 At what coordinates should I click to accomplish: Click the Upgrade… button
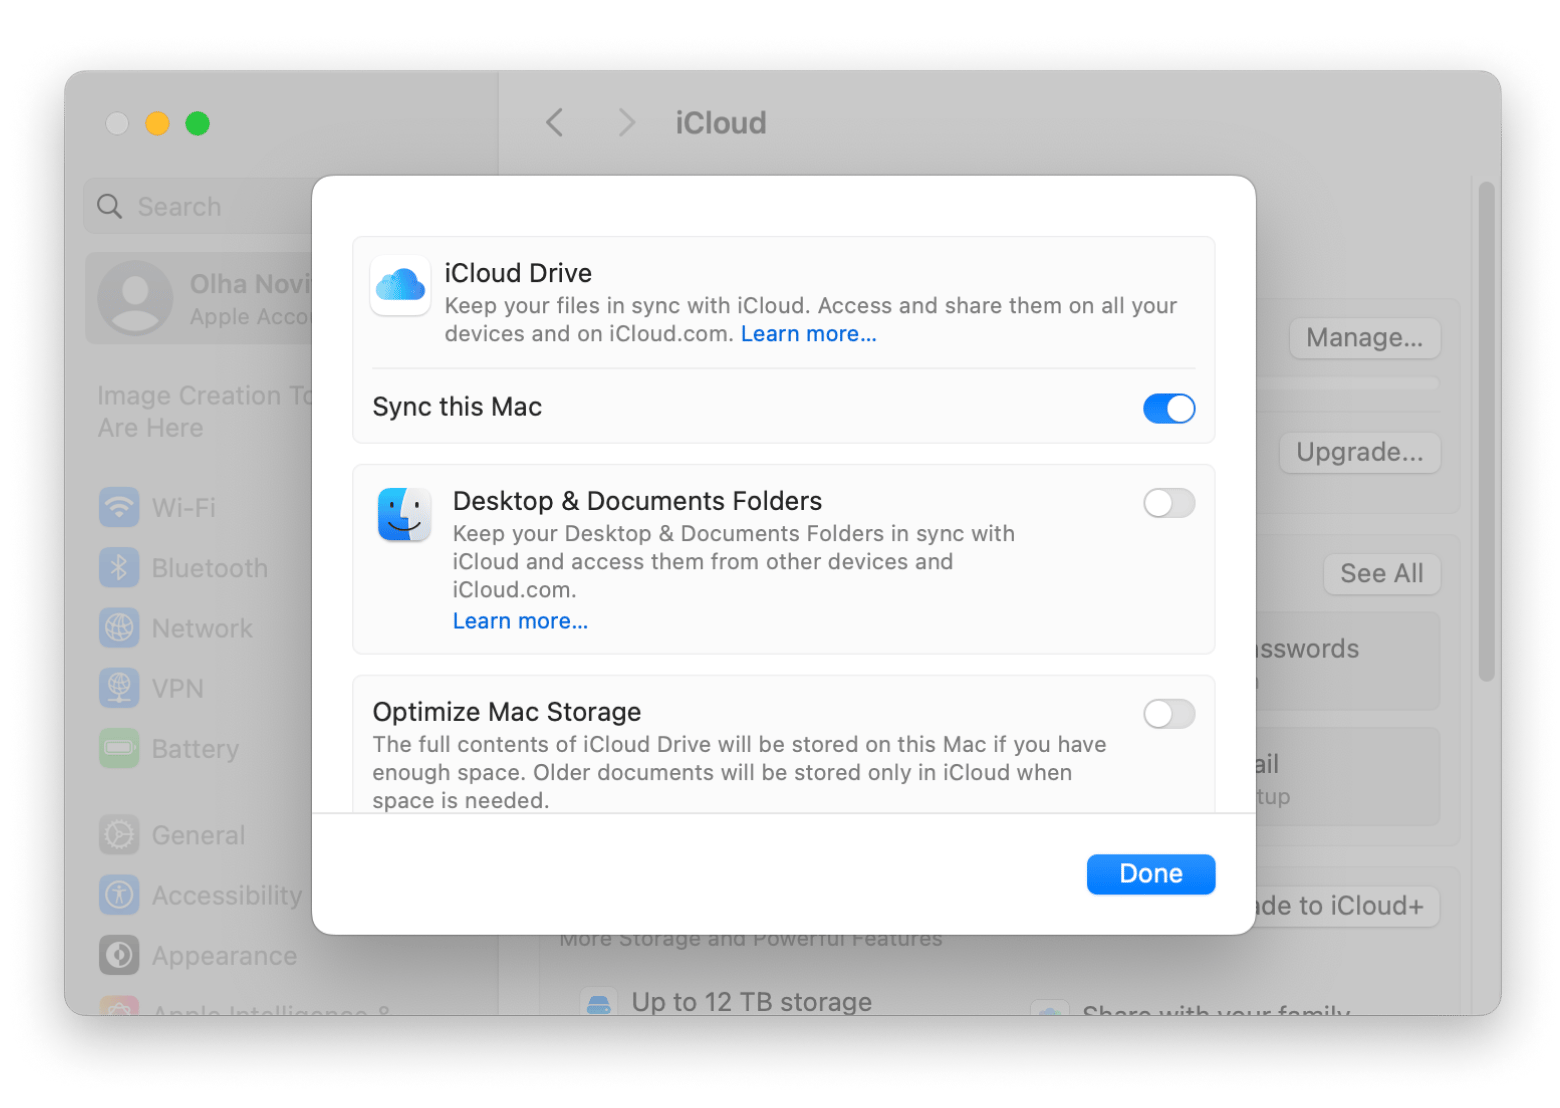(1360, 452)
